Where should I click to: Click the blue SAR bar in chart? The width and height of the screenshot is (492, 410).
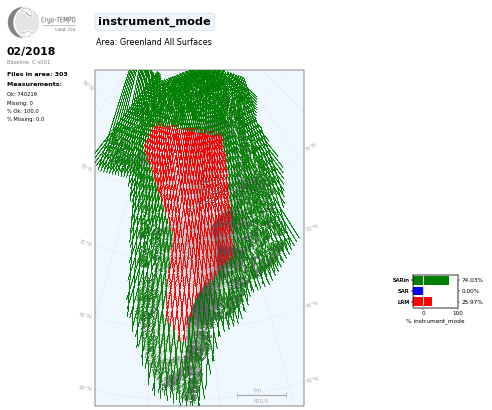tap(418, 291)
